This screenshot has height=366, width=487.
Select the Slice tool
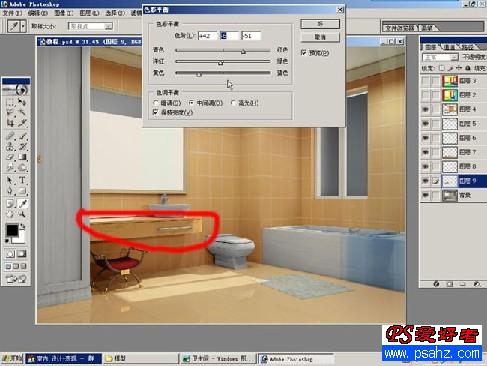[x=22, y=123]
